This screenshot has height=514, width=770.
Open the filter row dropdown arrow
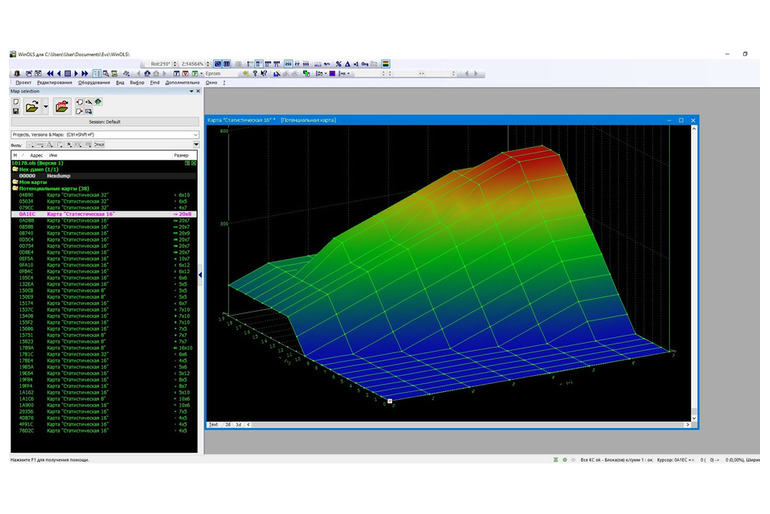pos(196,144)
